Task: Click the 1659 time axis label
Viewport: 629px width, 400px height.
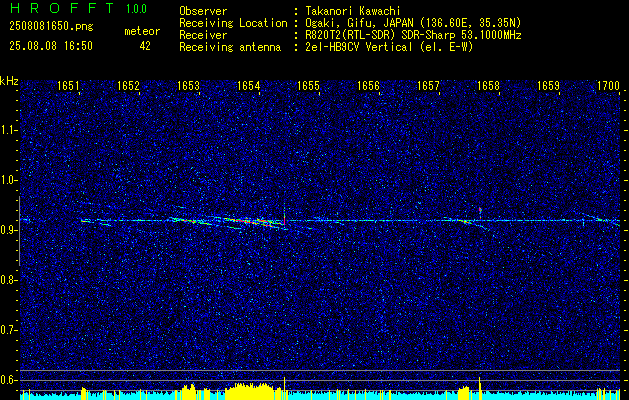Action: click(x=548, y=86)
